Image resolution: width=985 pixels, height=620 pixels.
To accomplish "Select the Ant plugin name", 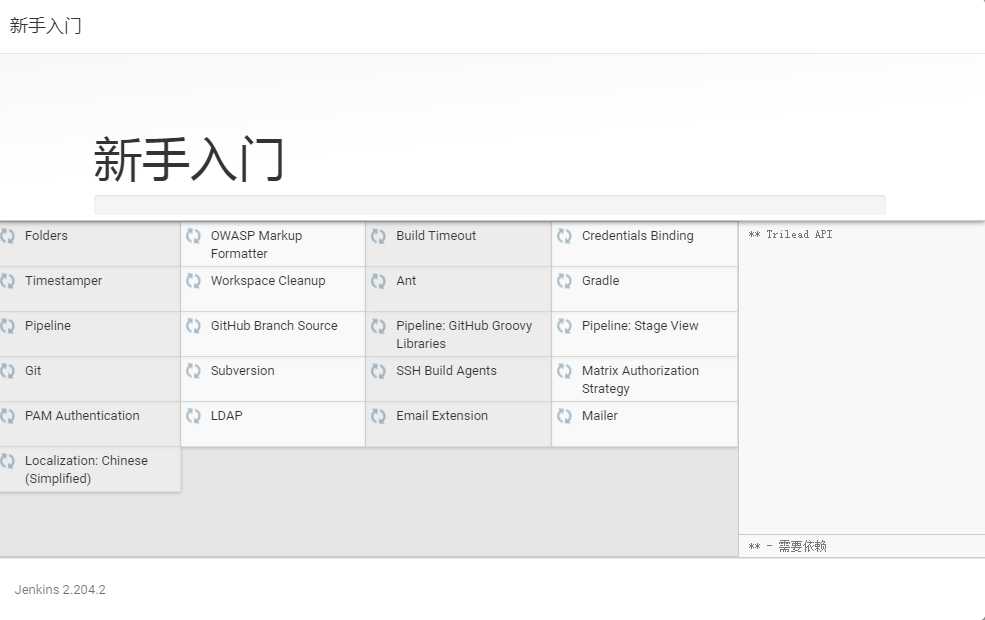I will 406,281.
